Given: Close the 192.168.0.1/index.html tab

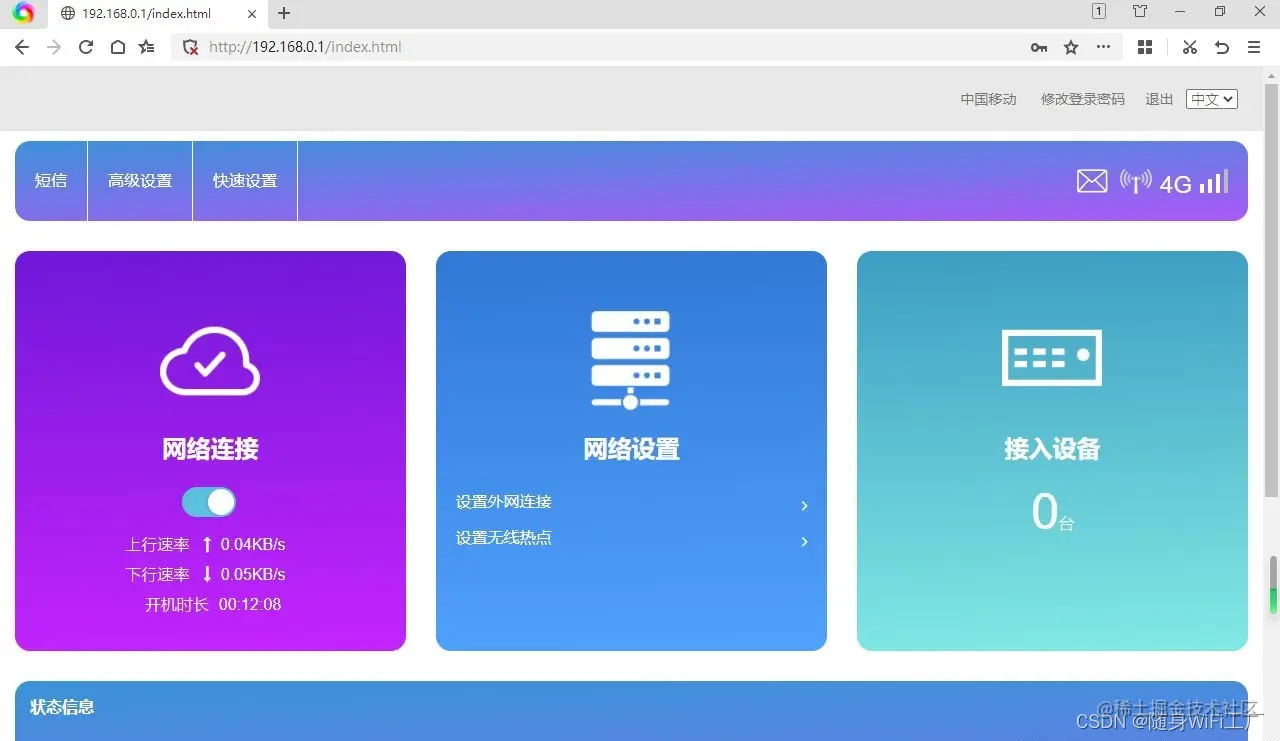Looking at the screenshot, I should (x=252, y=14).
